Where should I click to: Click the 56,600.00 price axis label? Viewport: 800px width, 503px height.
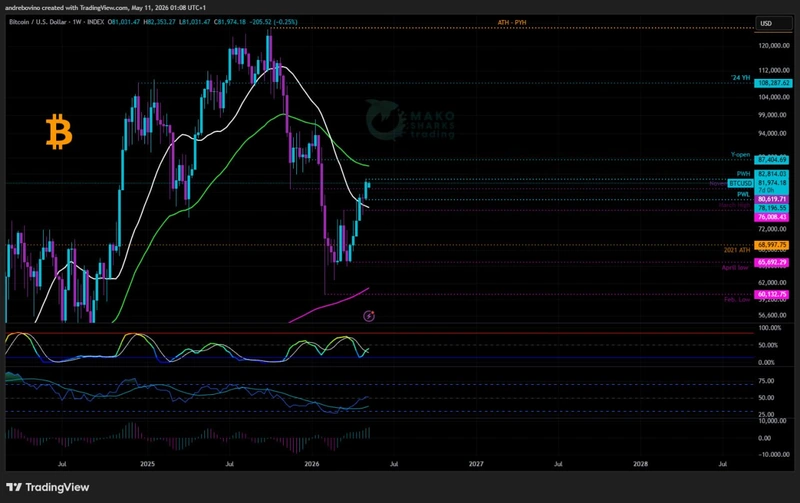click(772, 315)
